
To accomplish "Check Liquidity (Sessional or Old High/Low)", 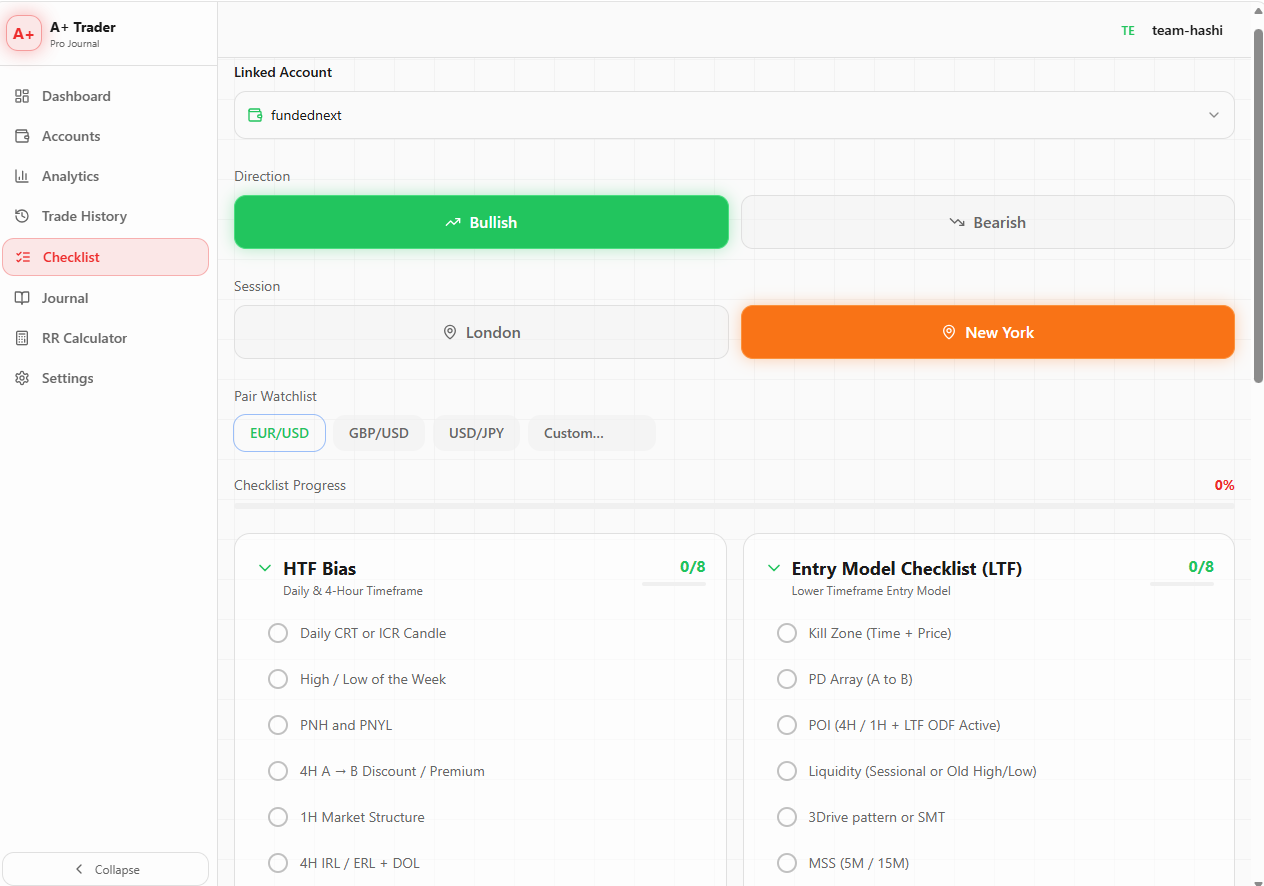I will (787, 771).
